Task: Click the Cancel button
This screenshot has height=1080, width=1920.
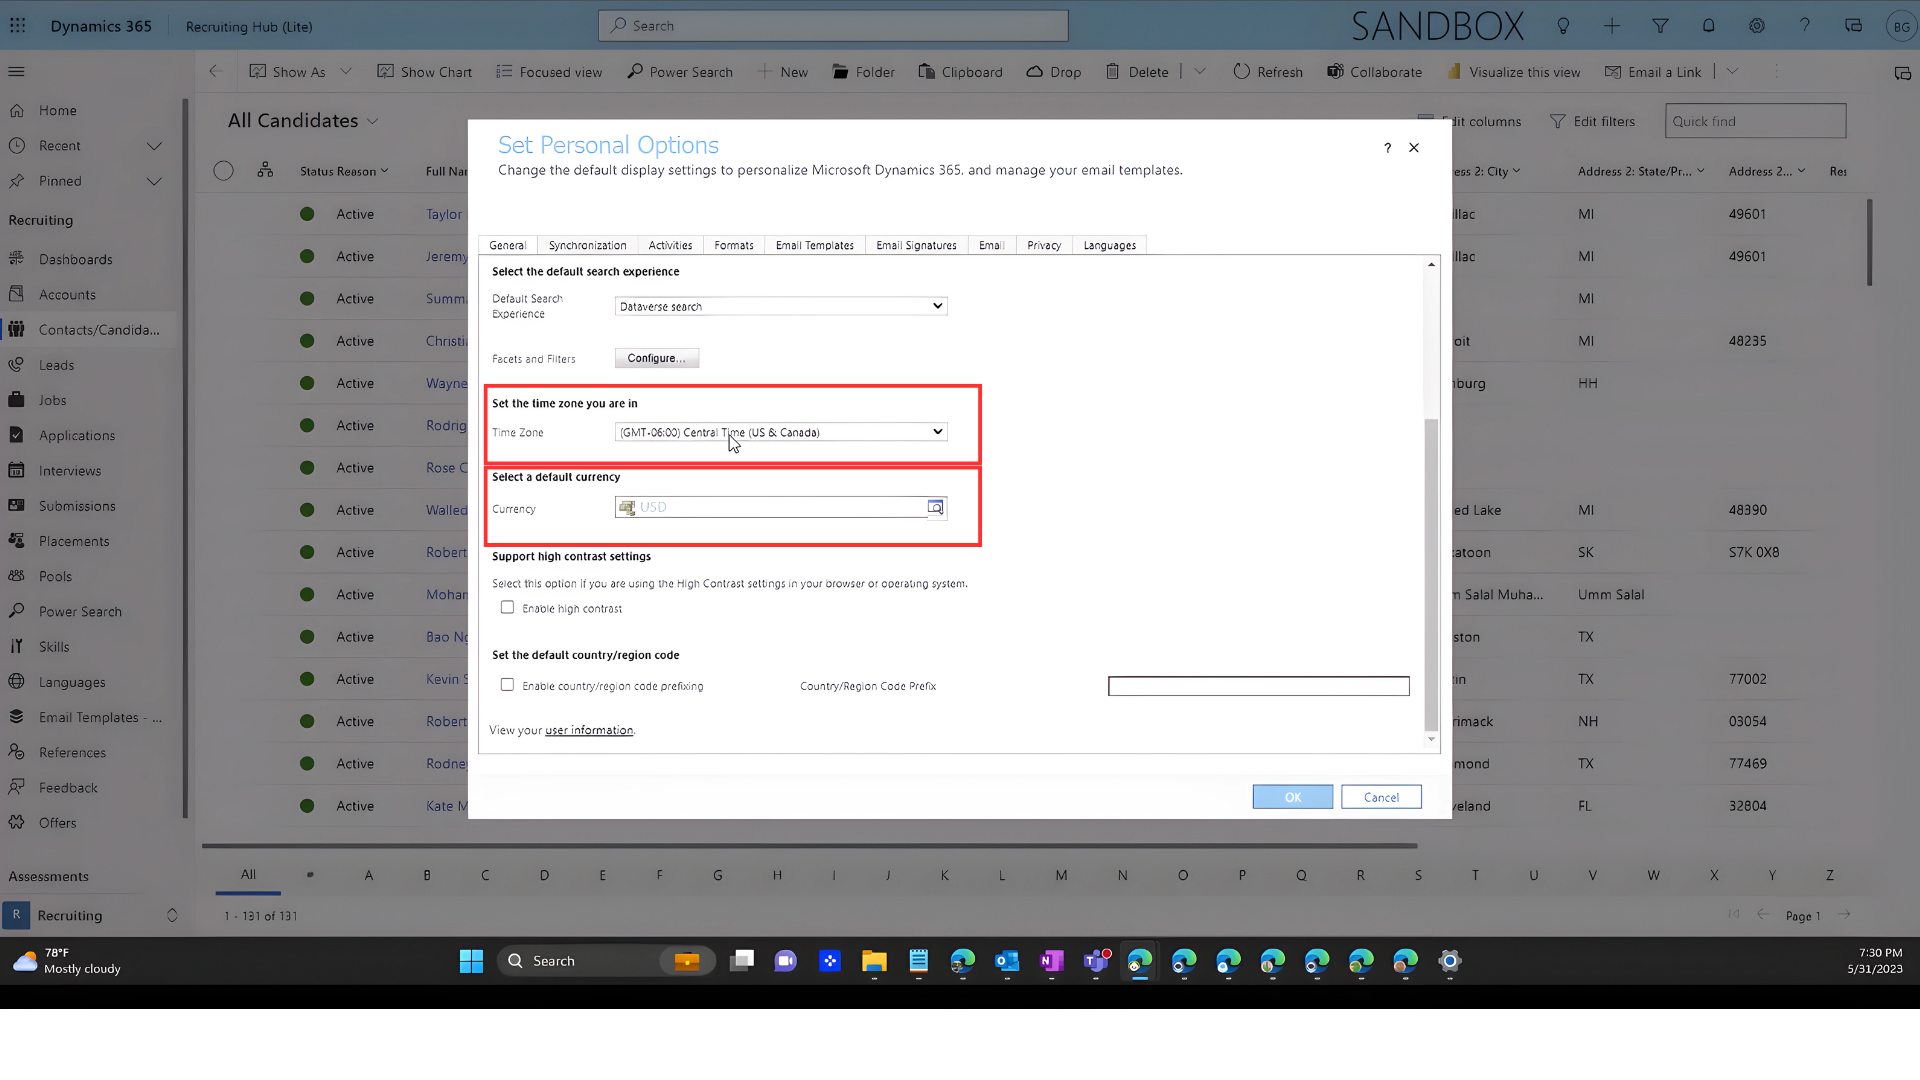Action: 1381,797
